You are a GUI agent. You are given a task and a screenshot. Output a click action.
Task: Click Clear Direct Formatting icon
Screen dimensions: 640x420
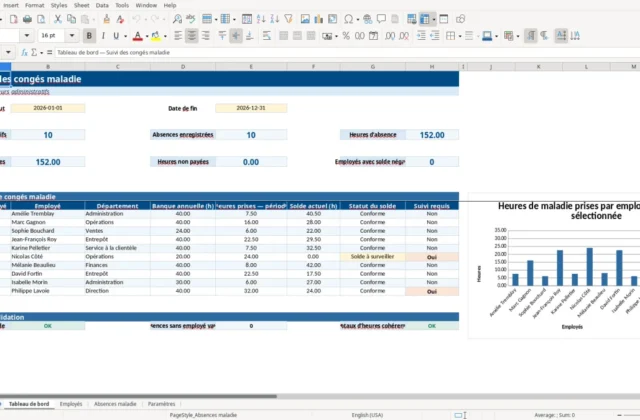pos(120,19)
